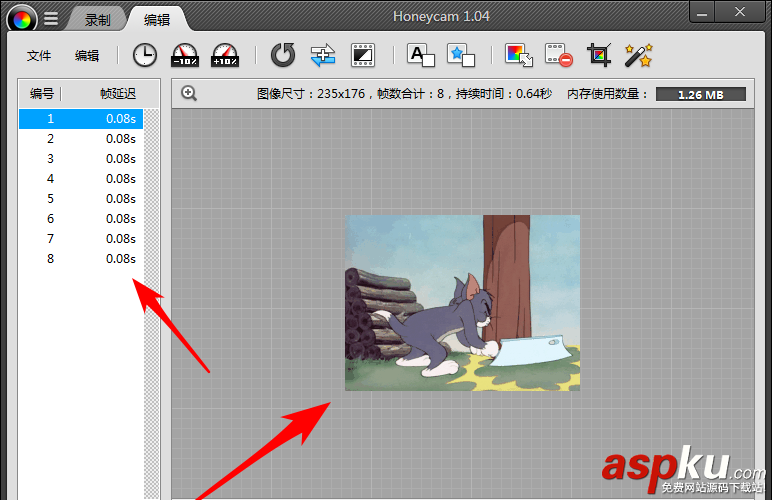The width and height of the screenshot is (772, 500).
Task: Click the image size info text
Action: click(404, 94)
